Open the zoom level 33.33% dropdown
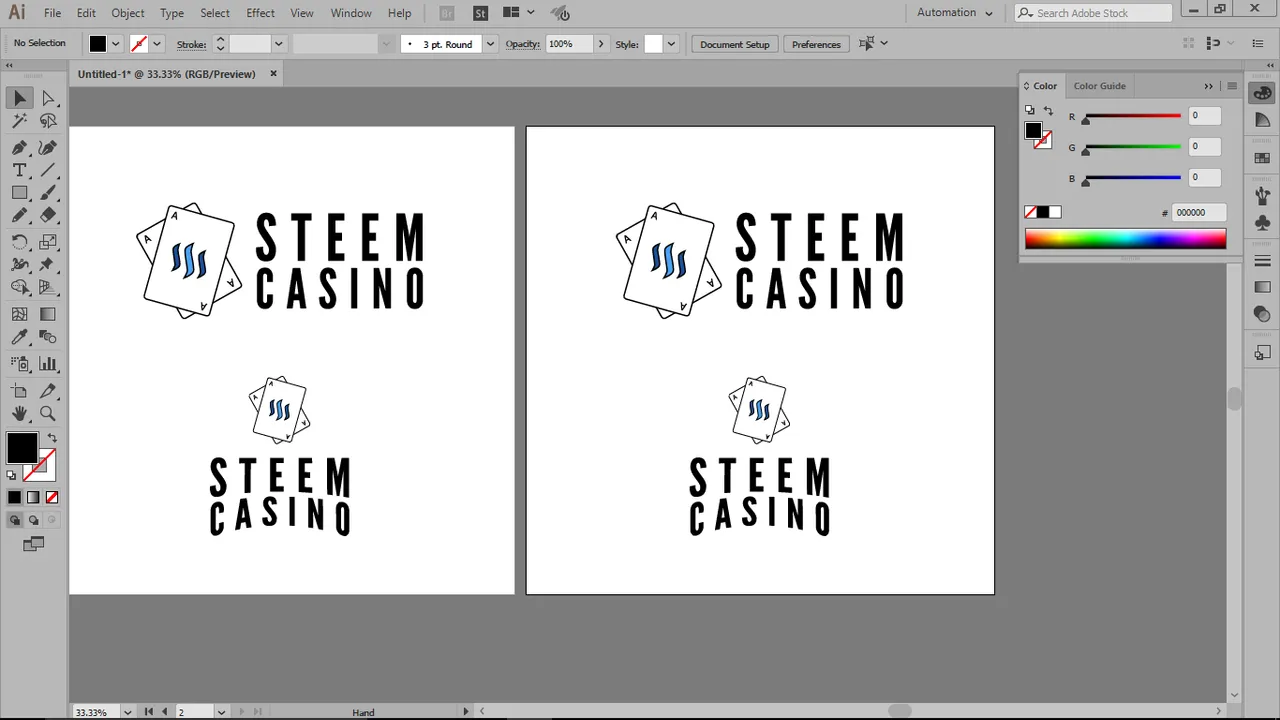This screenshot has height=720, width=1280. click(127, 712)
